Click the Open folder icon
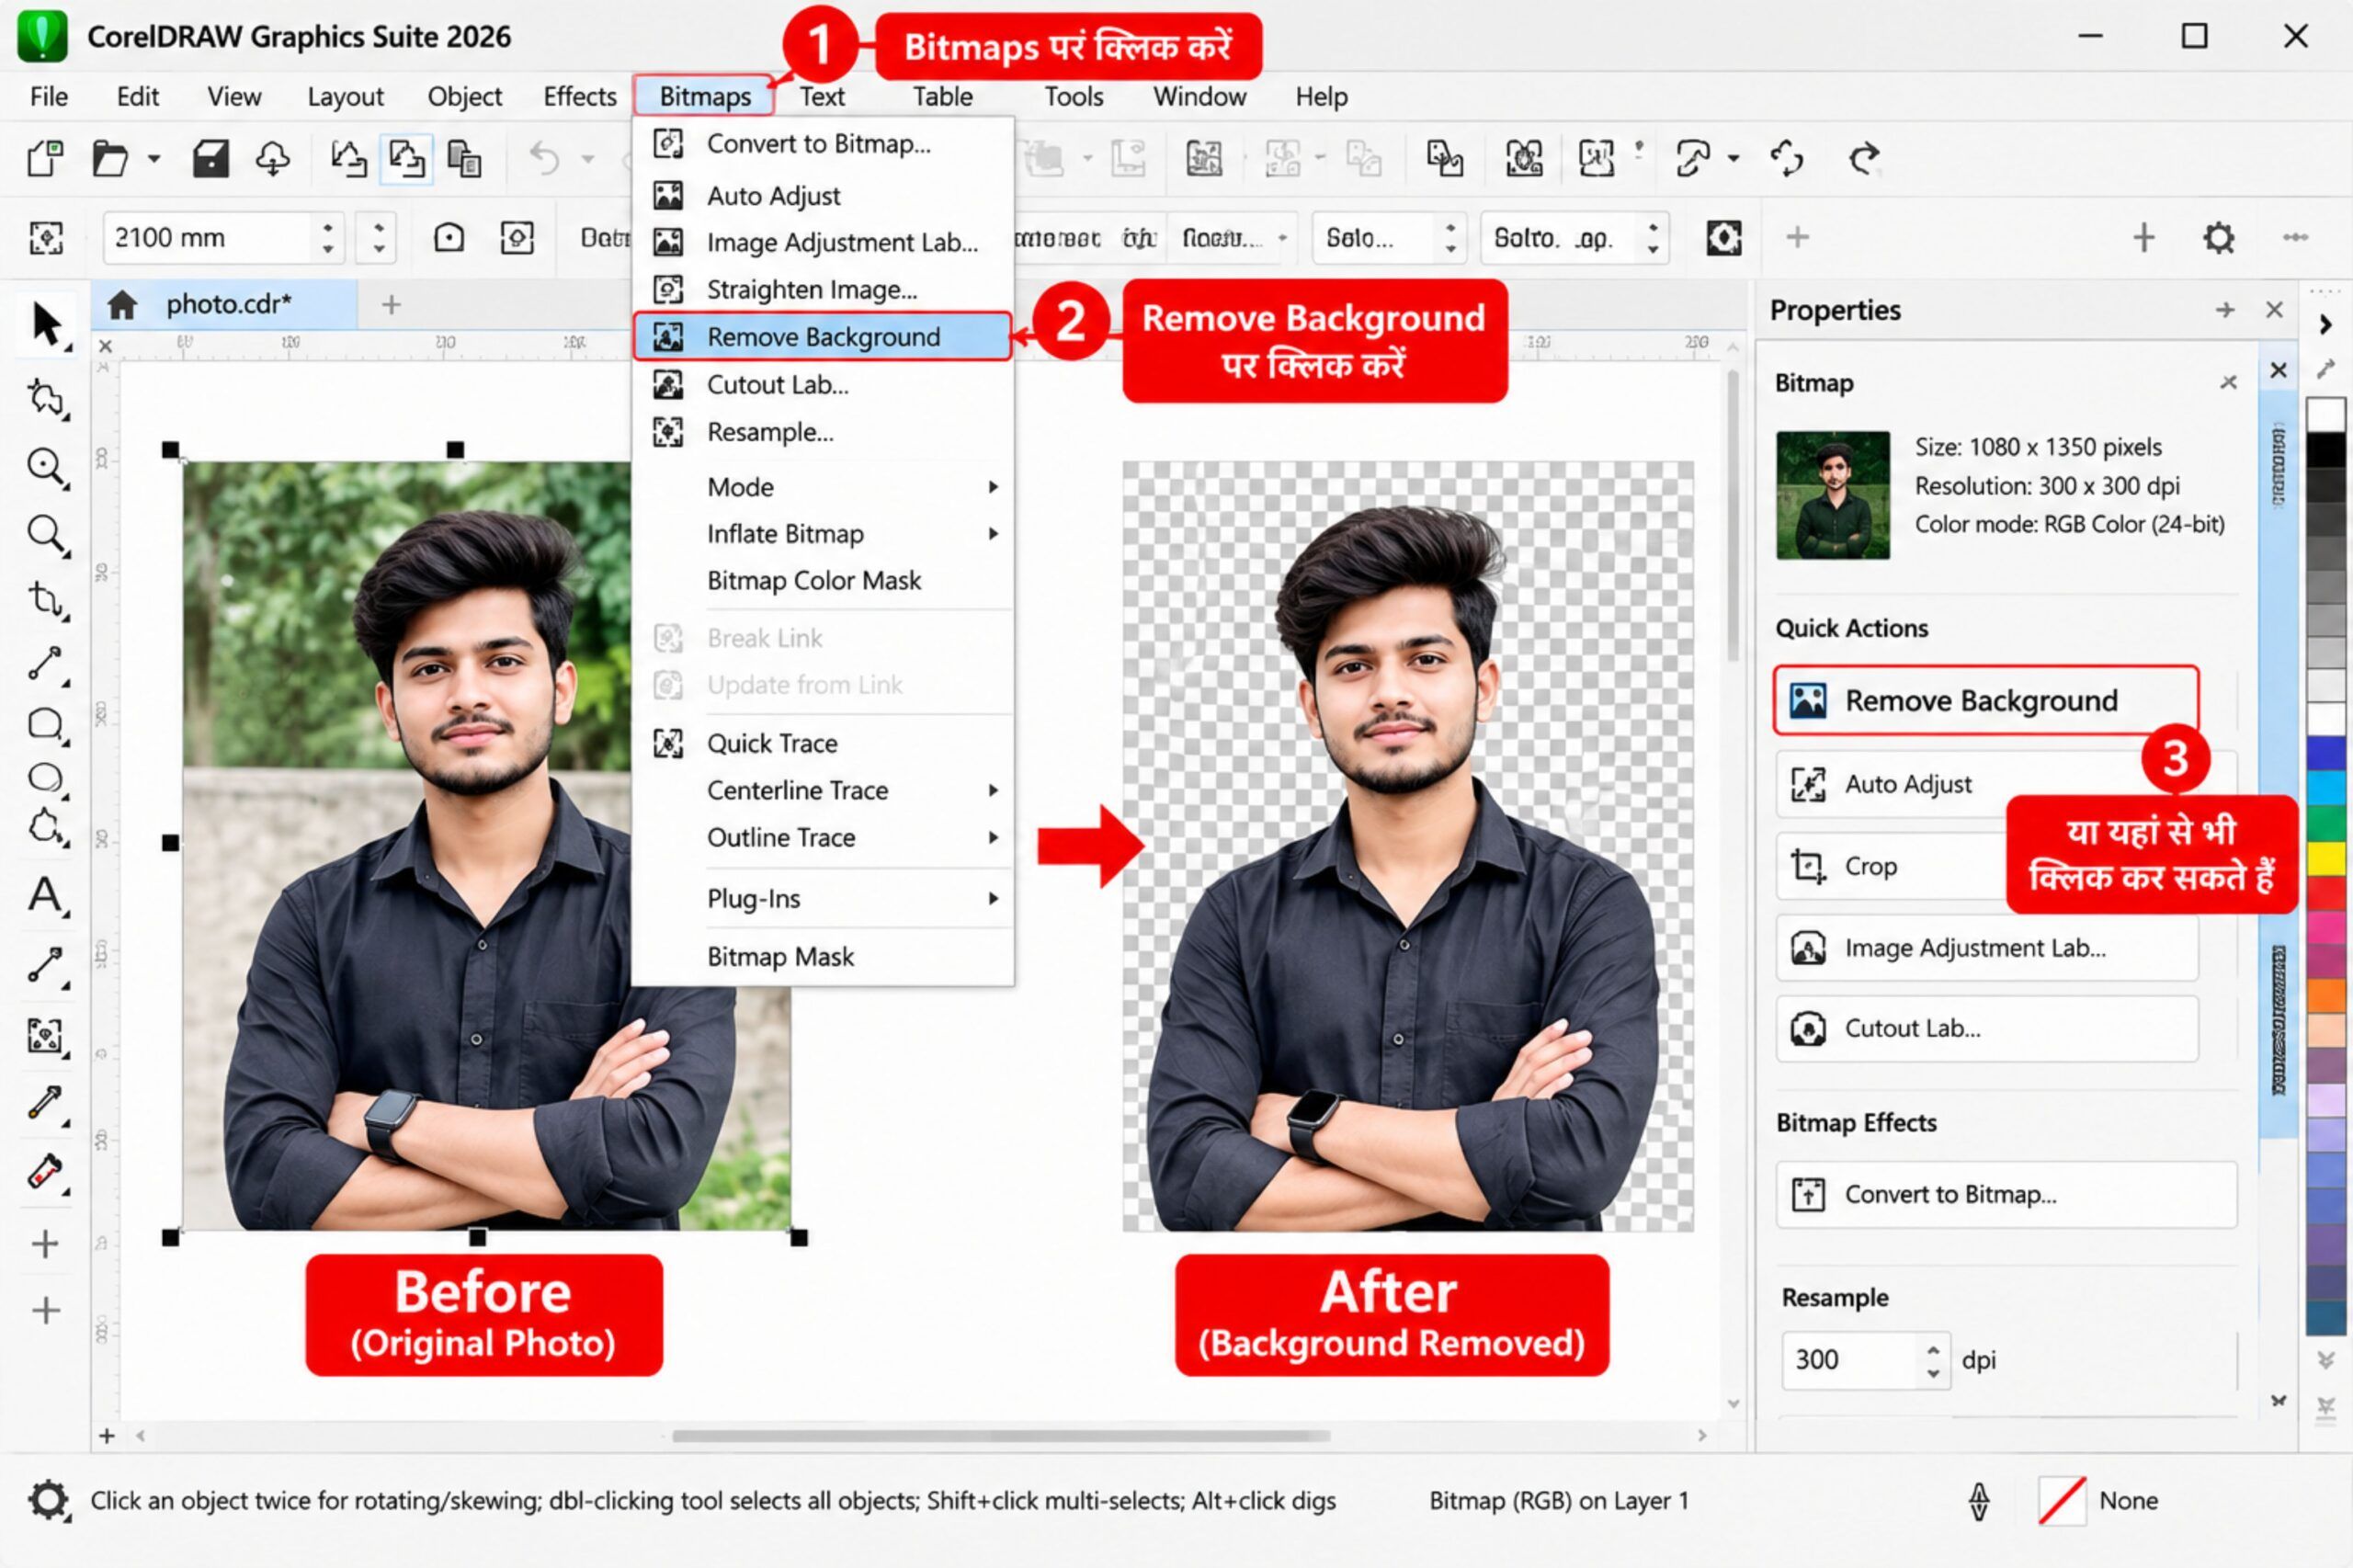Image resolution: width=2353 pixels, height=1568 pixels. (x=109, y=158)
